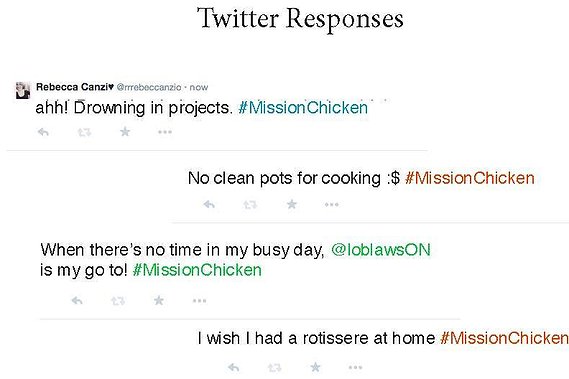Open more options on 'Drowning in projects' tweet

tap(165, 132)
